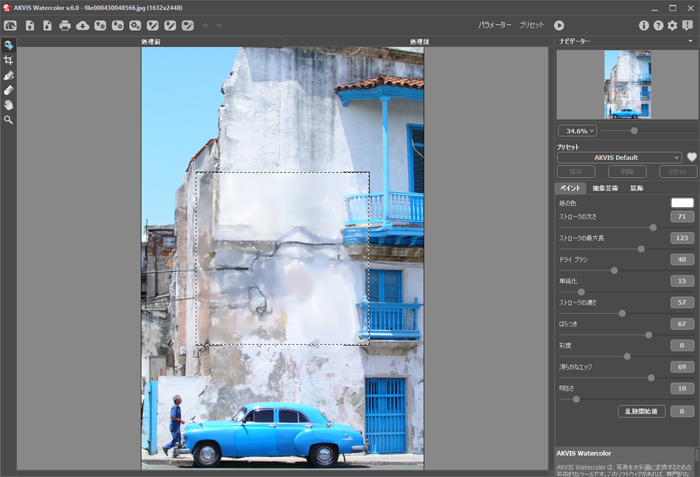Image resolution: width=700 pixels, height=477 pixels.
Task: Edit dry brush value 40
Action: [682, 259]
